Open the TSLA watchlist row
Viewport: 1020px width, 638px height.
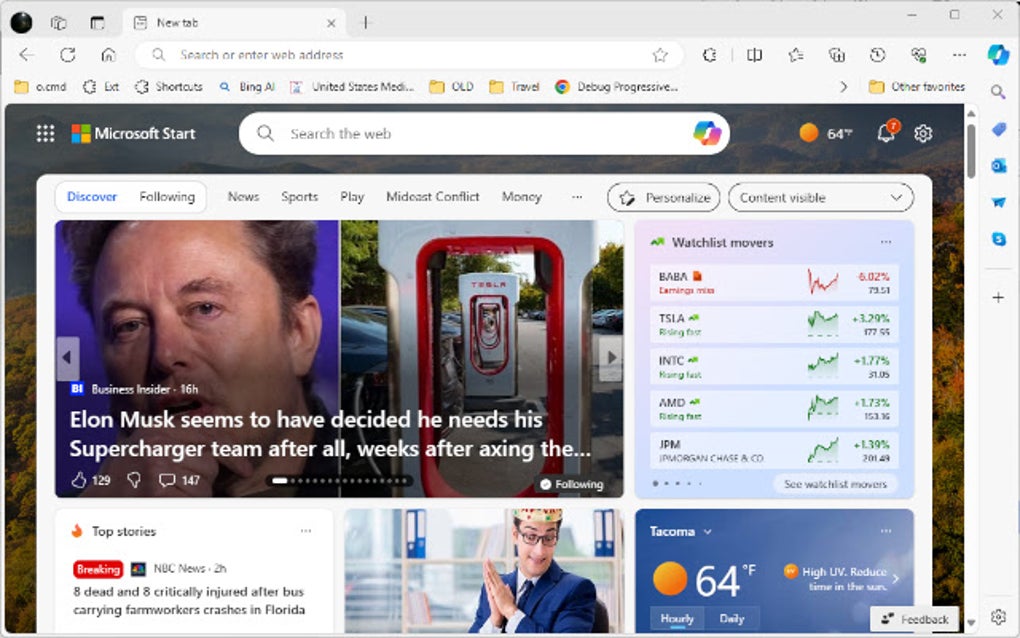(x=774, y=325)
